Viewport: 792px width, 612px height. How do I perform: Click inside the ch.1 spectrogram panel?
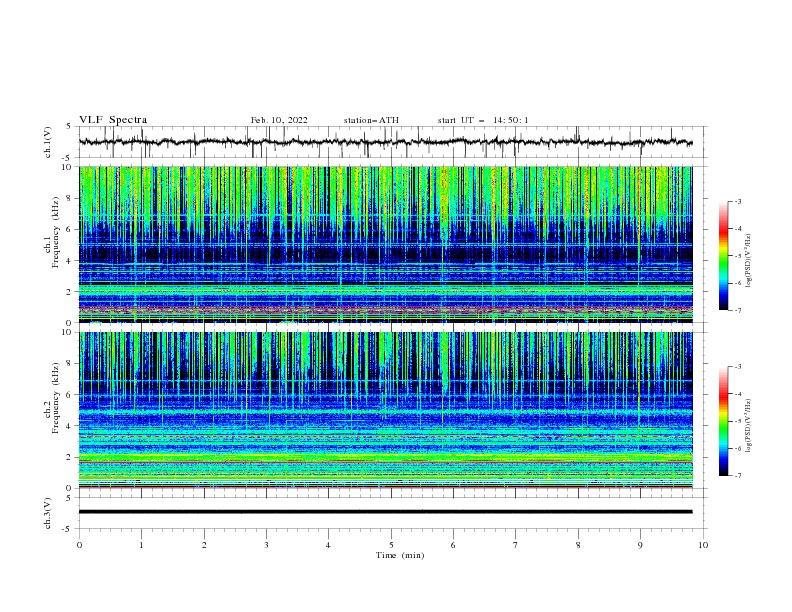tap(385, 244)
